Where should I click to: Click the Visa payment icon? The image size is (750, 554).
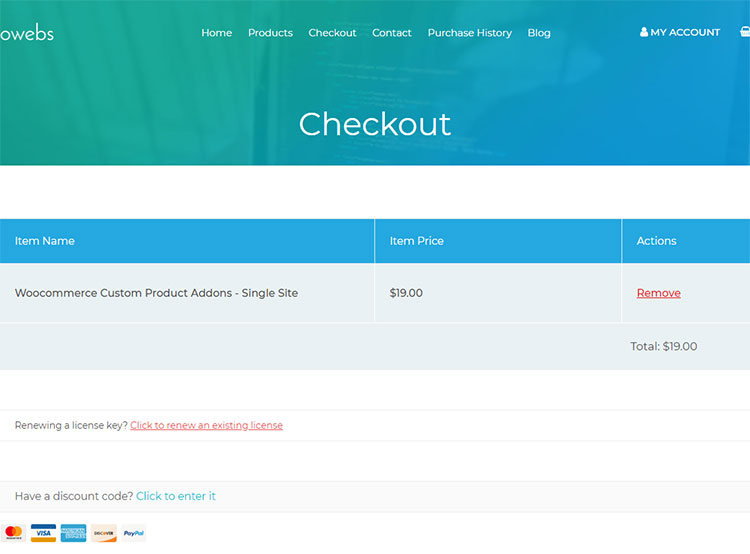point(44,533)
